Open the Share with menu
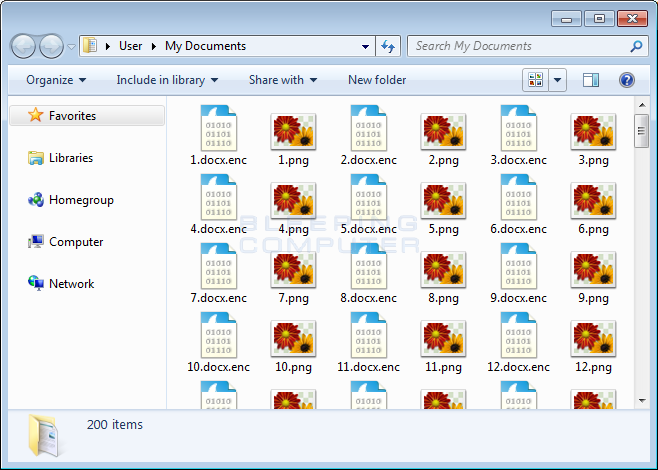658x470 pixels. pos(282,80)
